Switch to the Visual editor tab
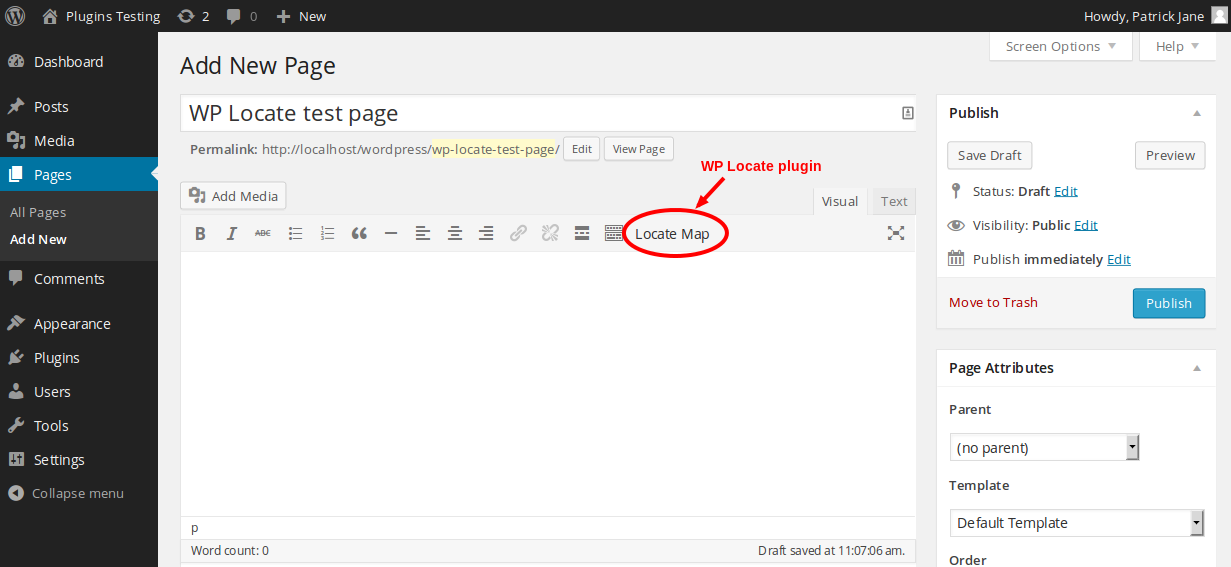The image size is (1231, 567). (840, 201)
